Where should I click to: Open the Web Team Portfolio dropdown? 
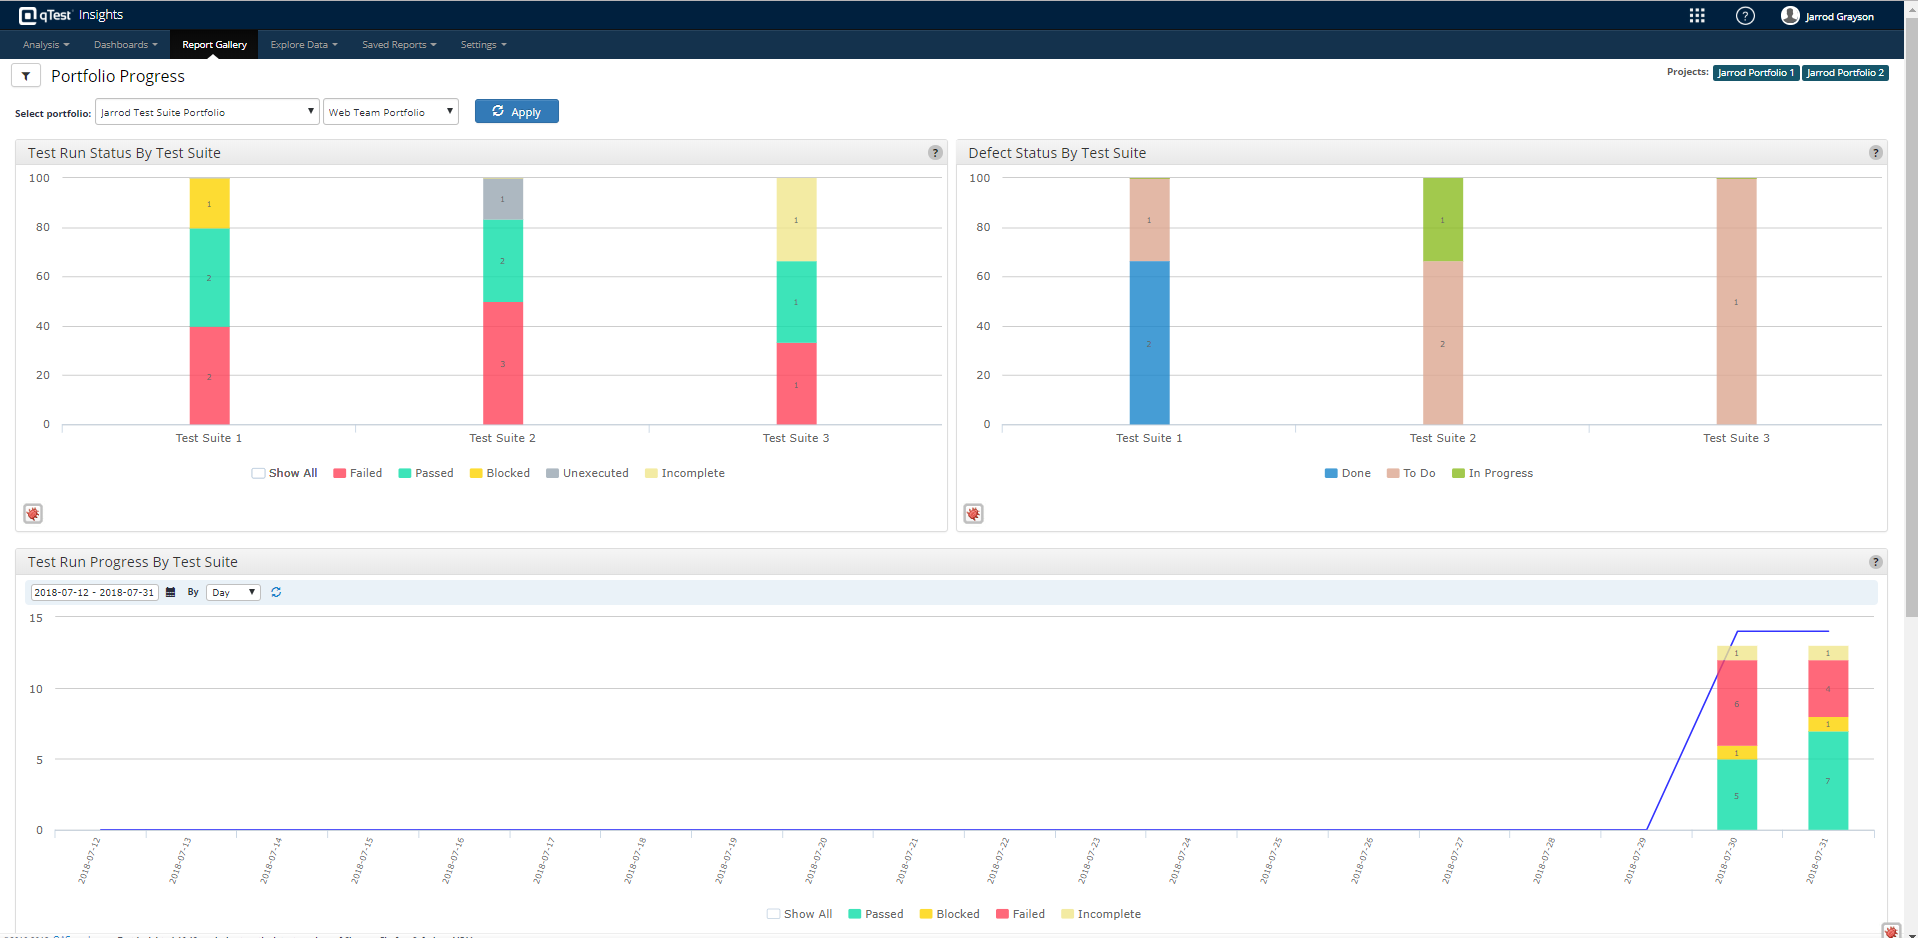click(390, 112)
